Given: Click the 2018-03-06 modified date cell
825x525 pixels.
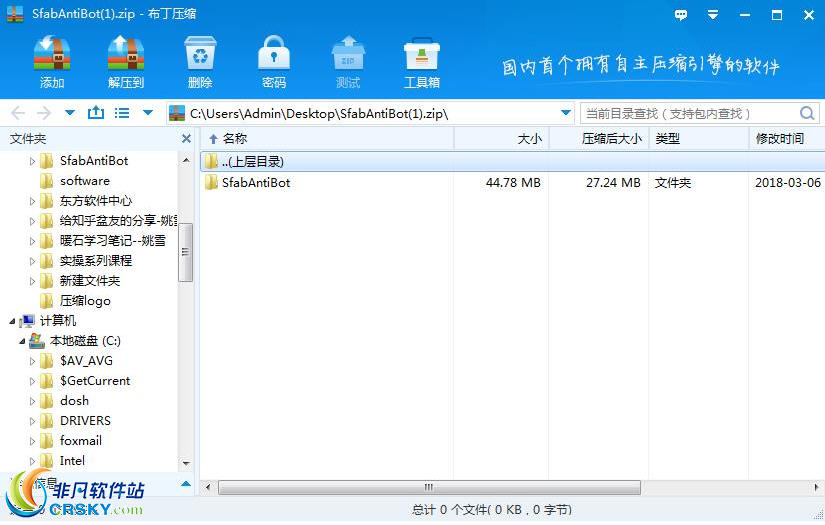Looking at the screenshot, I should pos(788,183).
